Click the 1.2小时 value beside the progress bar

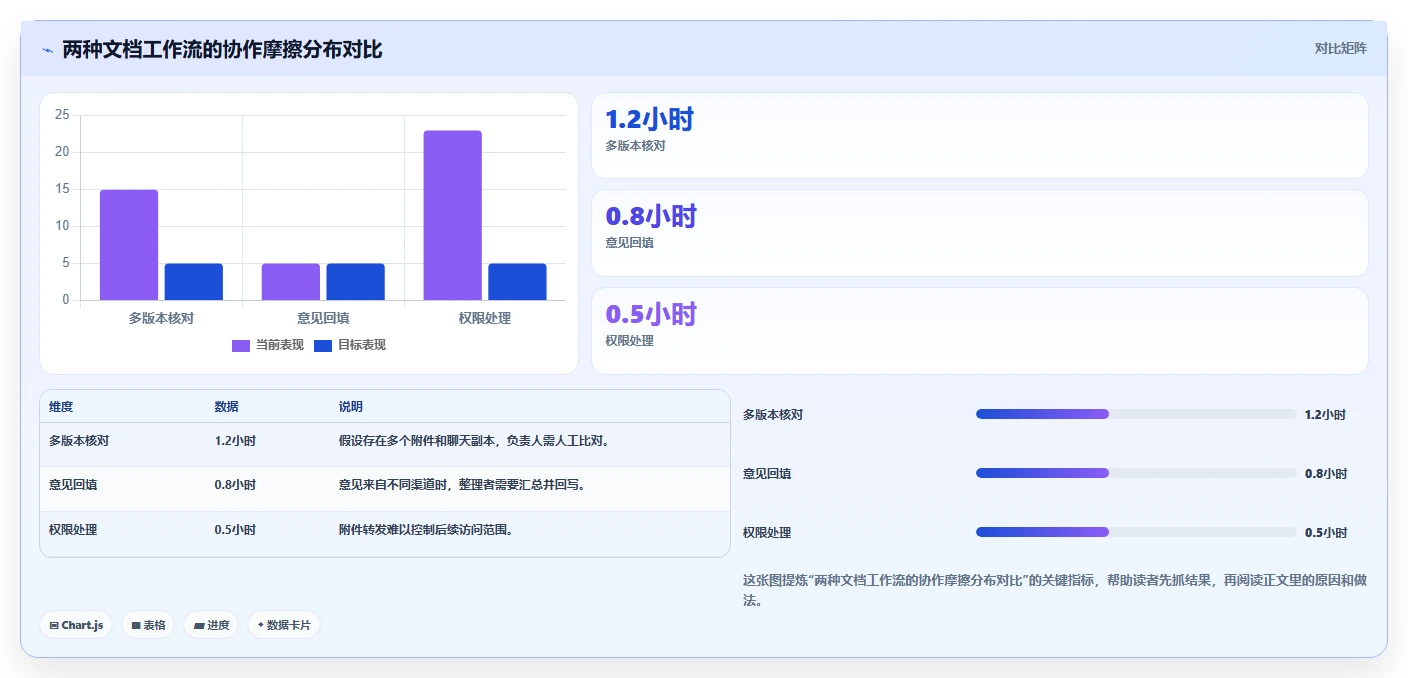pyautogui.click(x=1325, y=415)
